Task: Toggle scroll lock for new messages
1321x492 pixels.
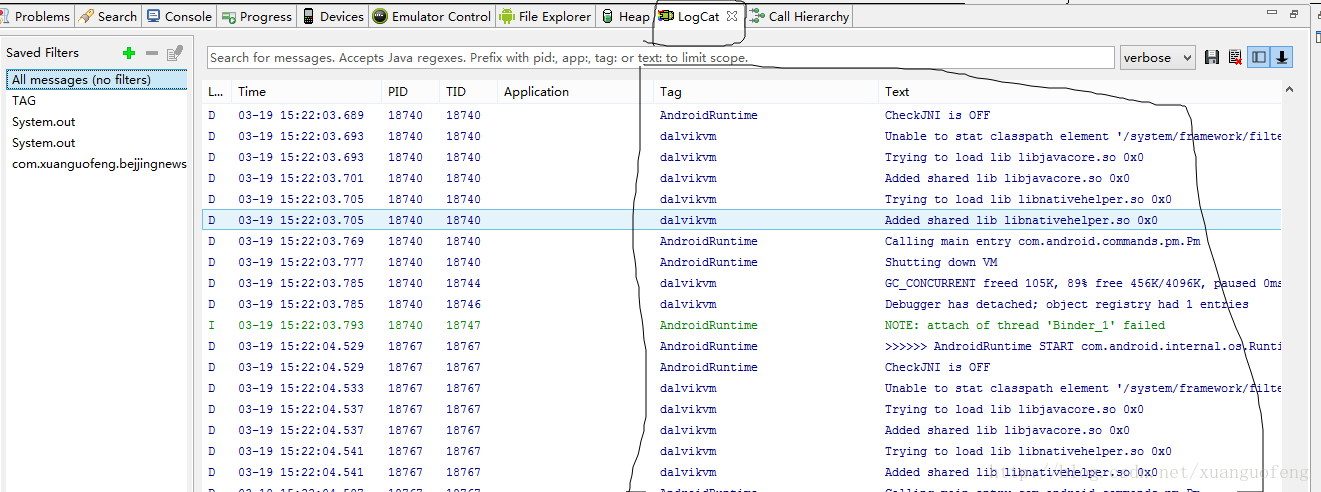Action: tap(1281, 58)
